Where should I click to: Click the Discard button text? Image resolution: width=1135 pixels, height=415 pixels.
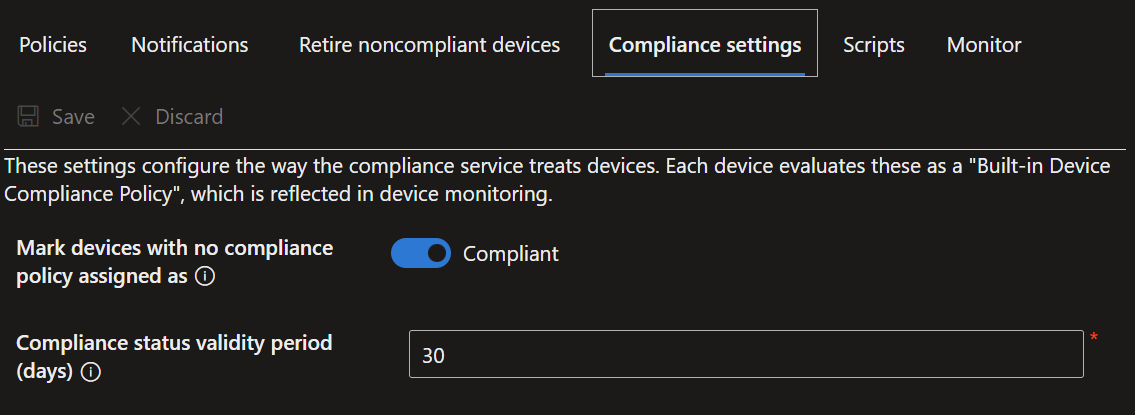pyautogui.click(x=189, y=117)
